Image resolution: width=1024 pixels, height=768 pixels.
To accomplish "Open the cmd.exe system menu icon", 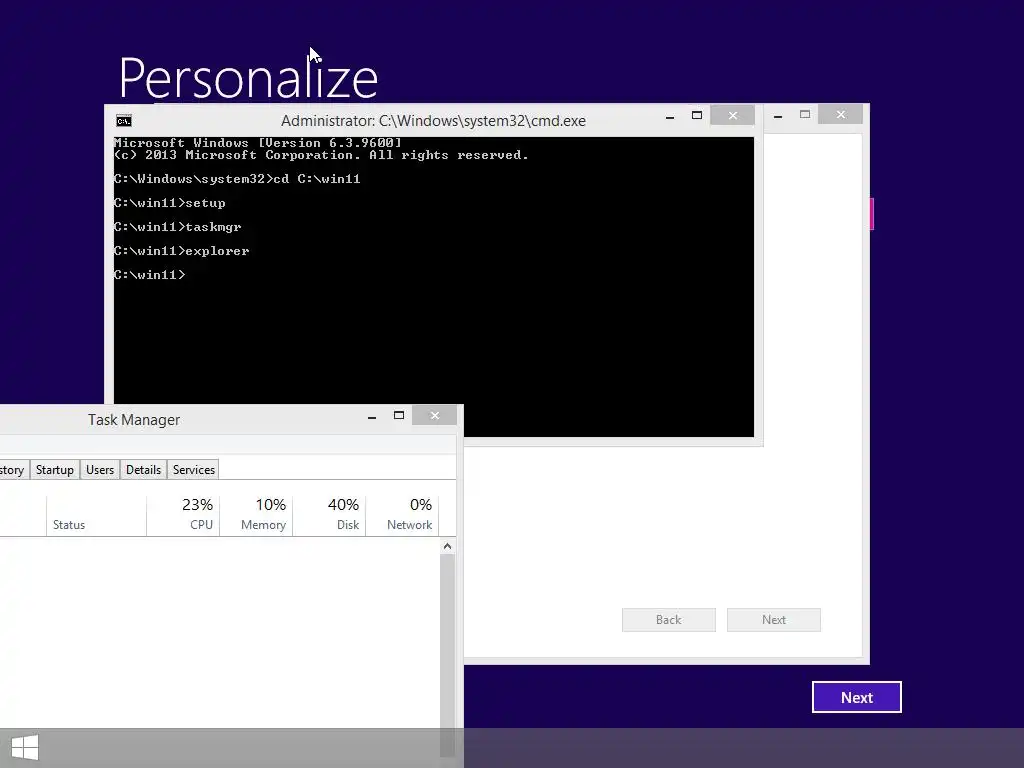I will click(x=123, y=121).
